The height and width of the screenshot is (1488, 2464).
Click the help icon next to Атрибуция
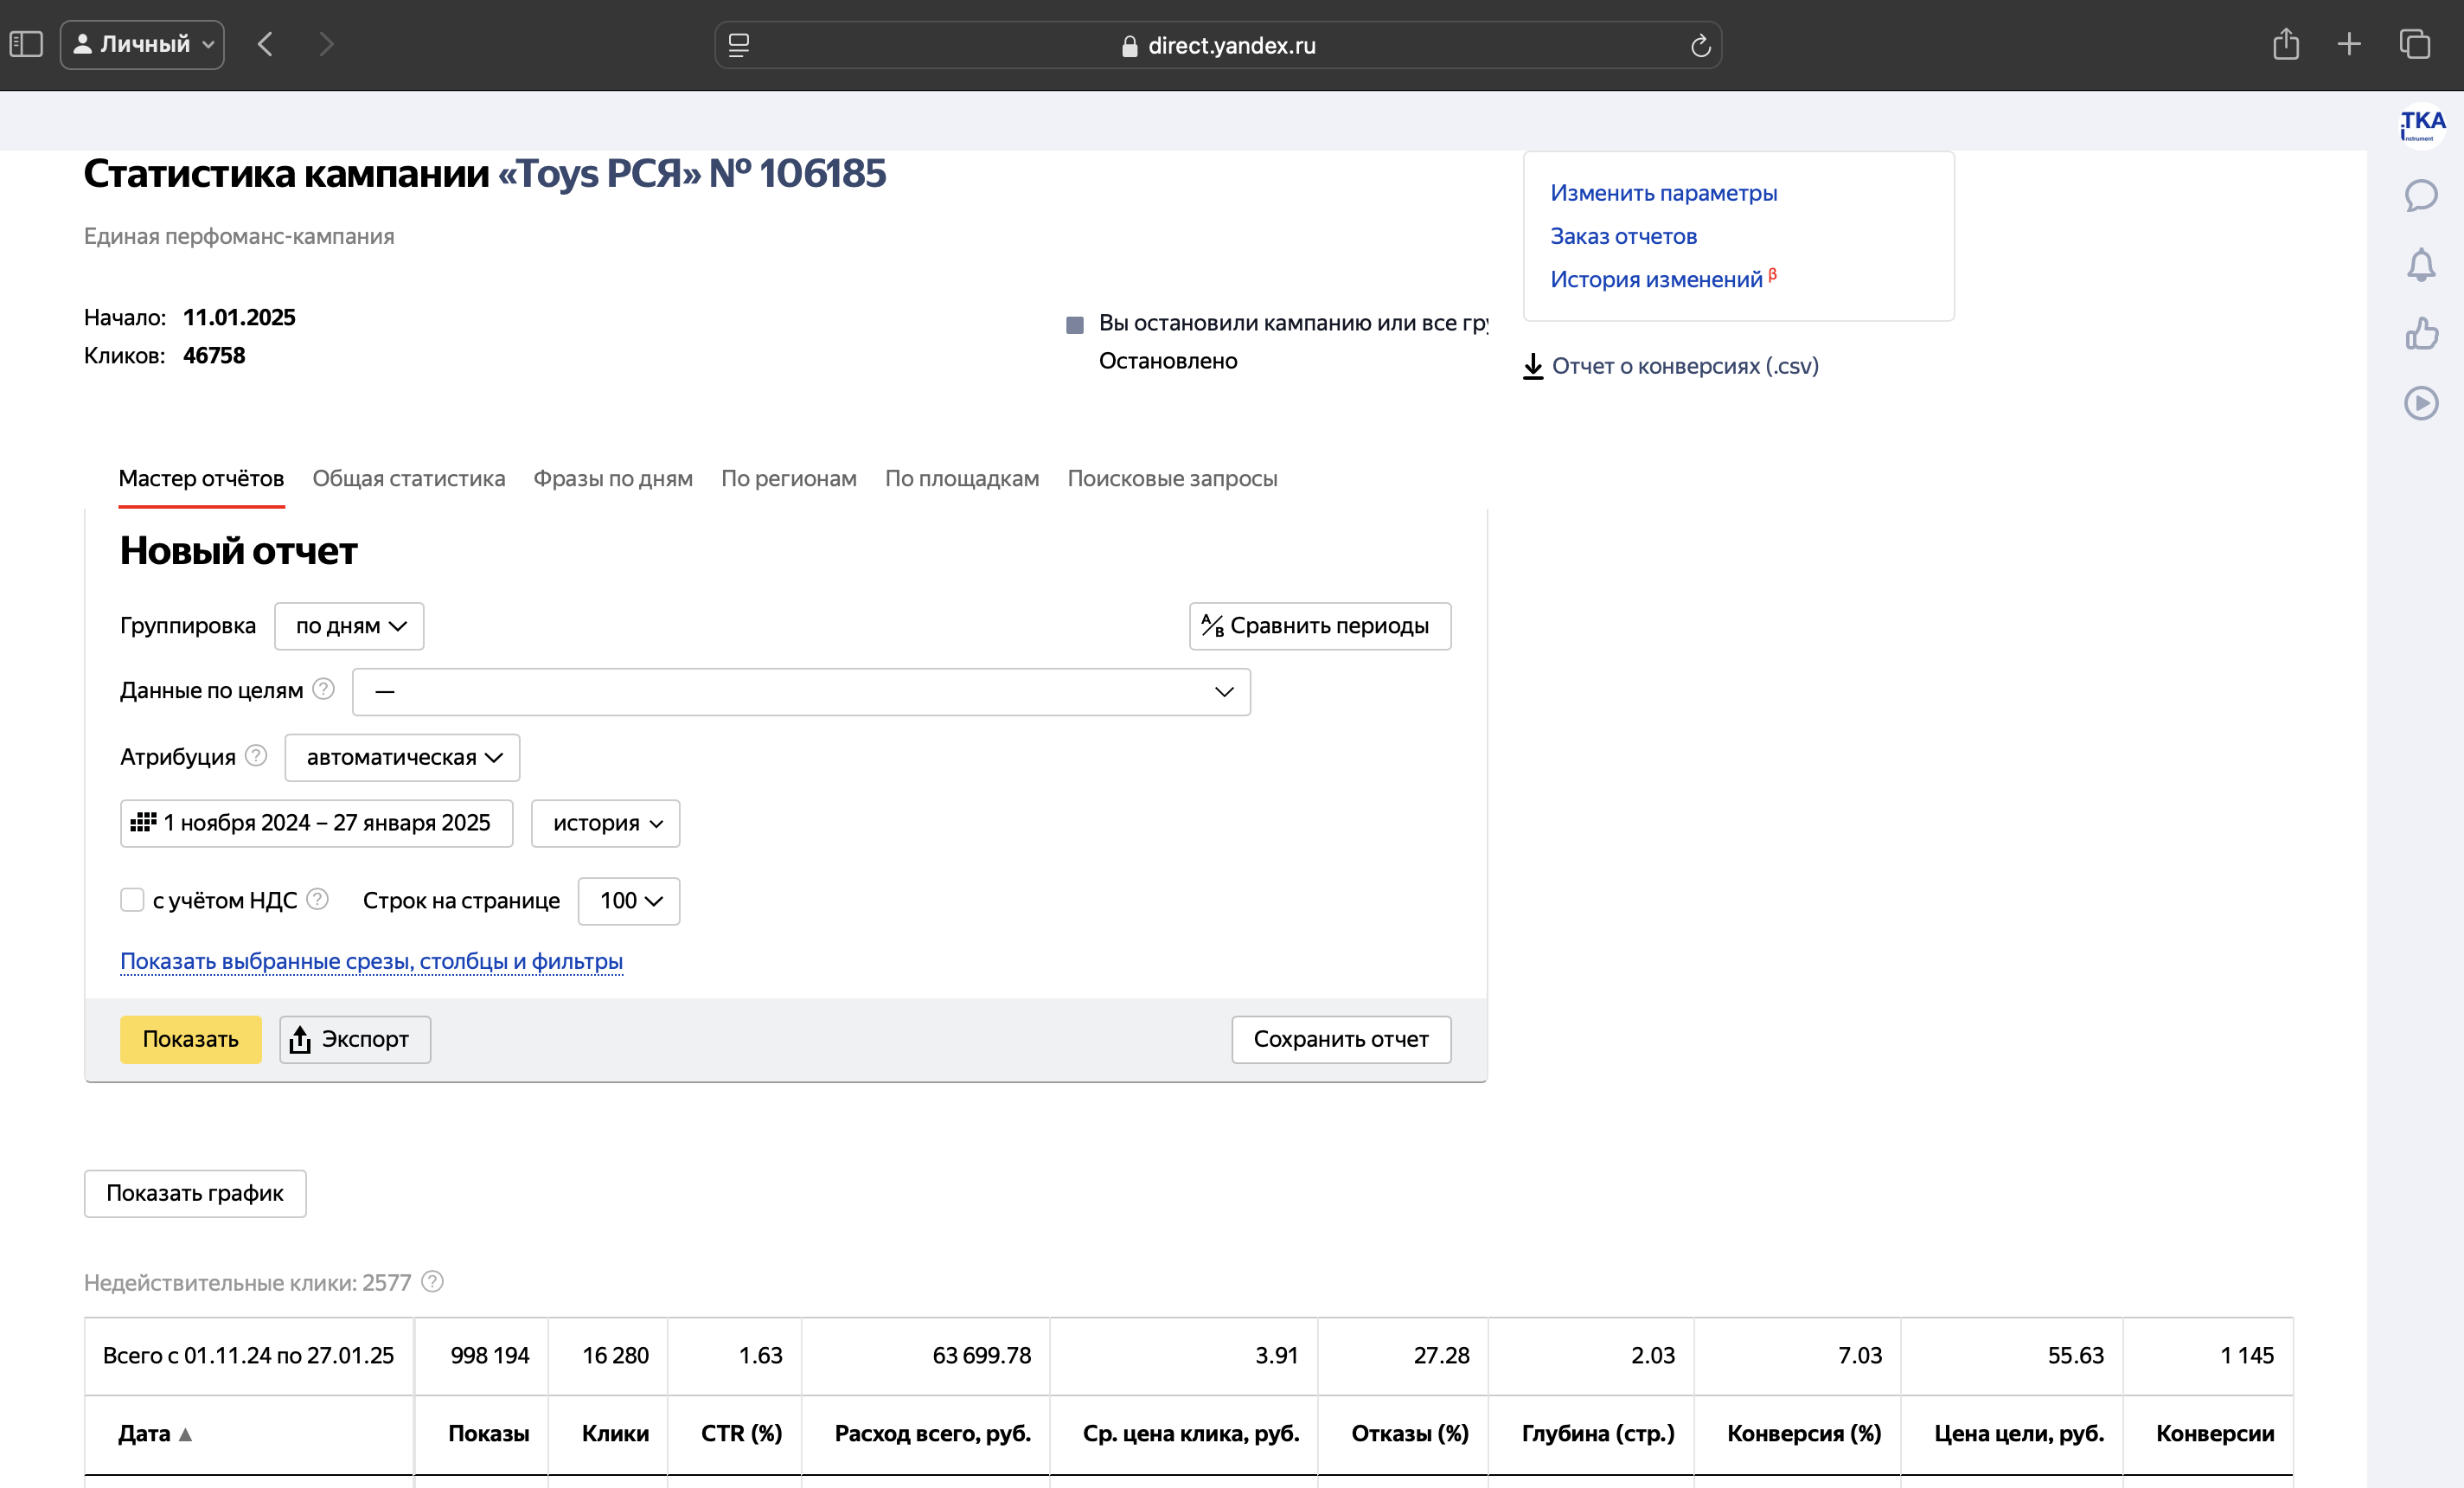[256, 756]
